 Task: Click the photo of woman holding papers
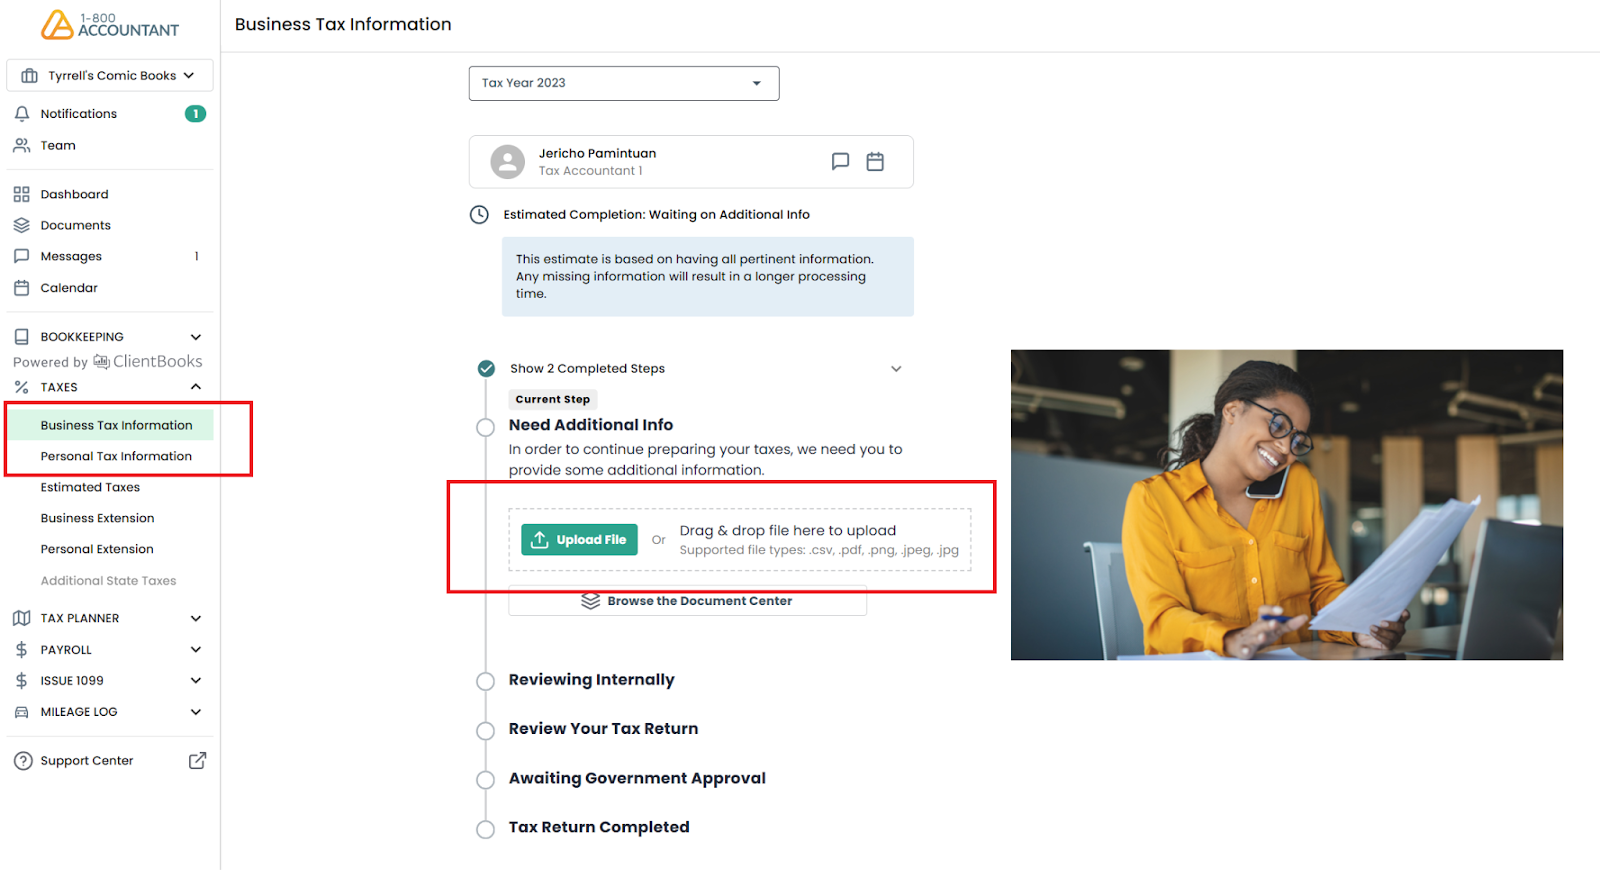(x=1286, y=505)
